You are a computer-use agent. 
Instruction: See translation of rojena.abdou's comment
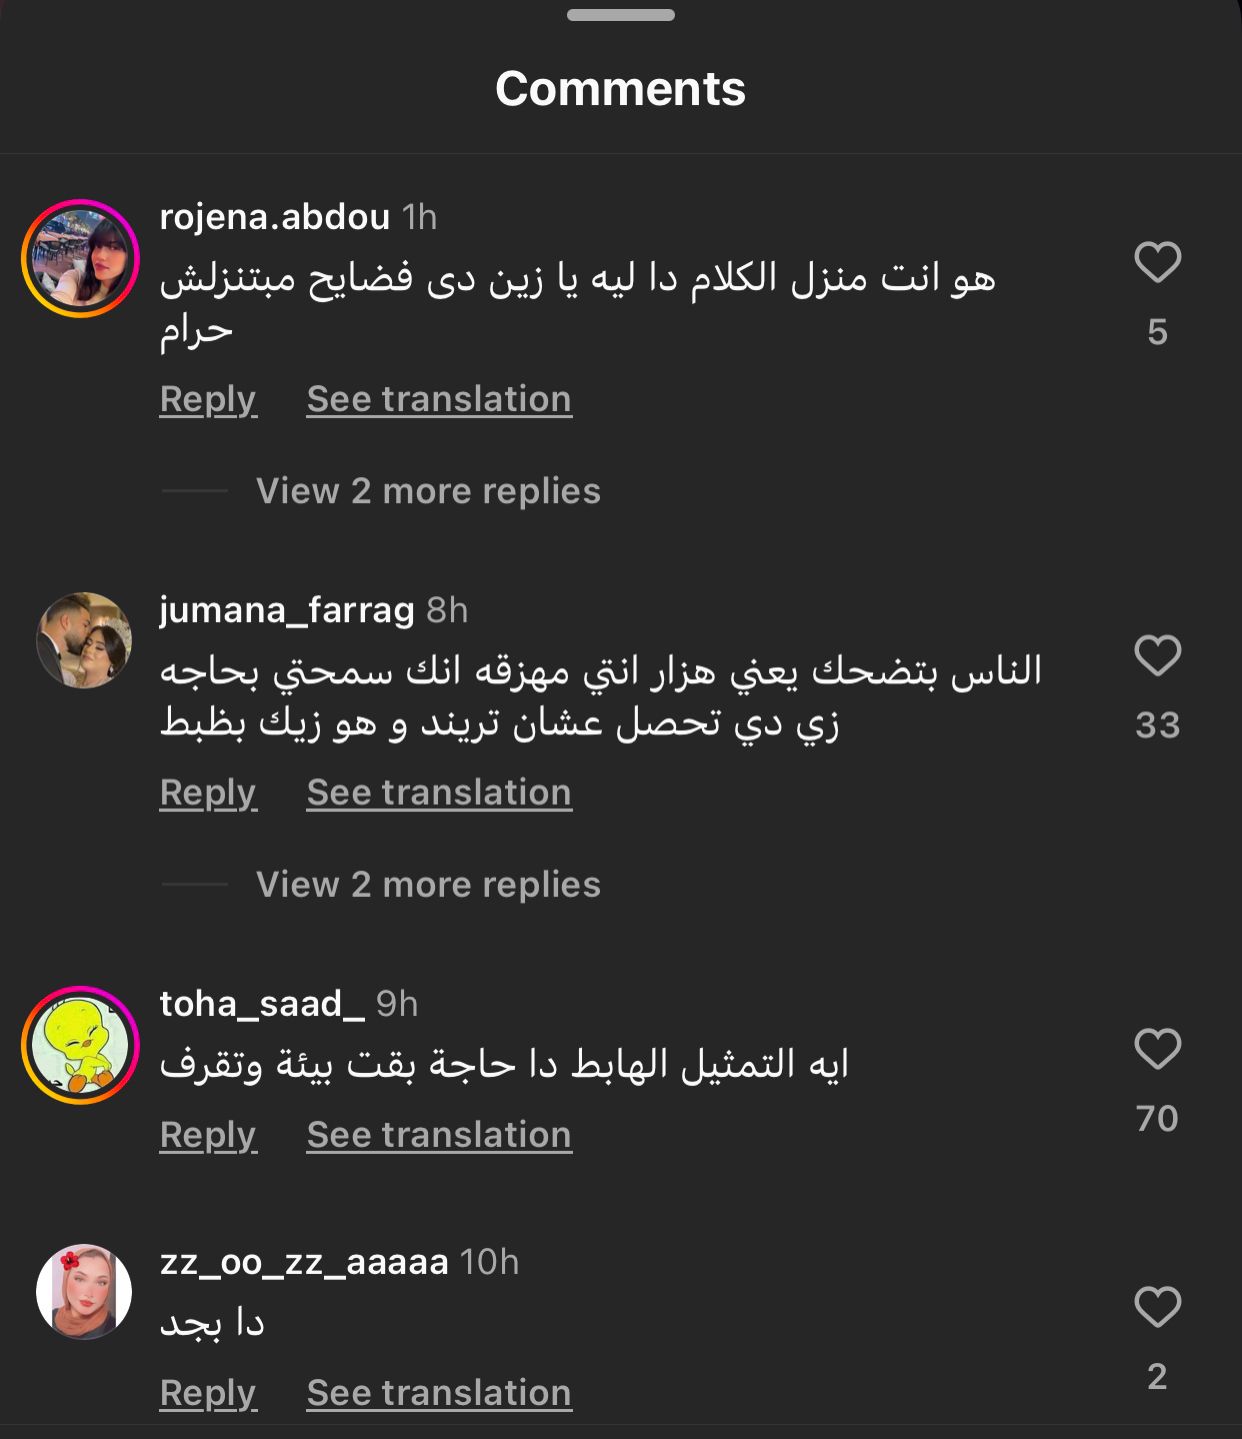click(439, 399)
